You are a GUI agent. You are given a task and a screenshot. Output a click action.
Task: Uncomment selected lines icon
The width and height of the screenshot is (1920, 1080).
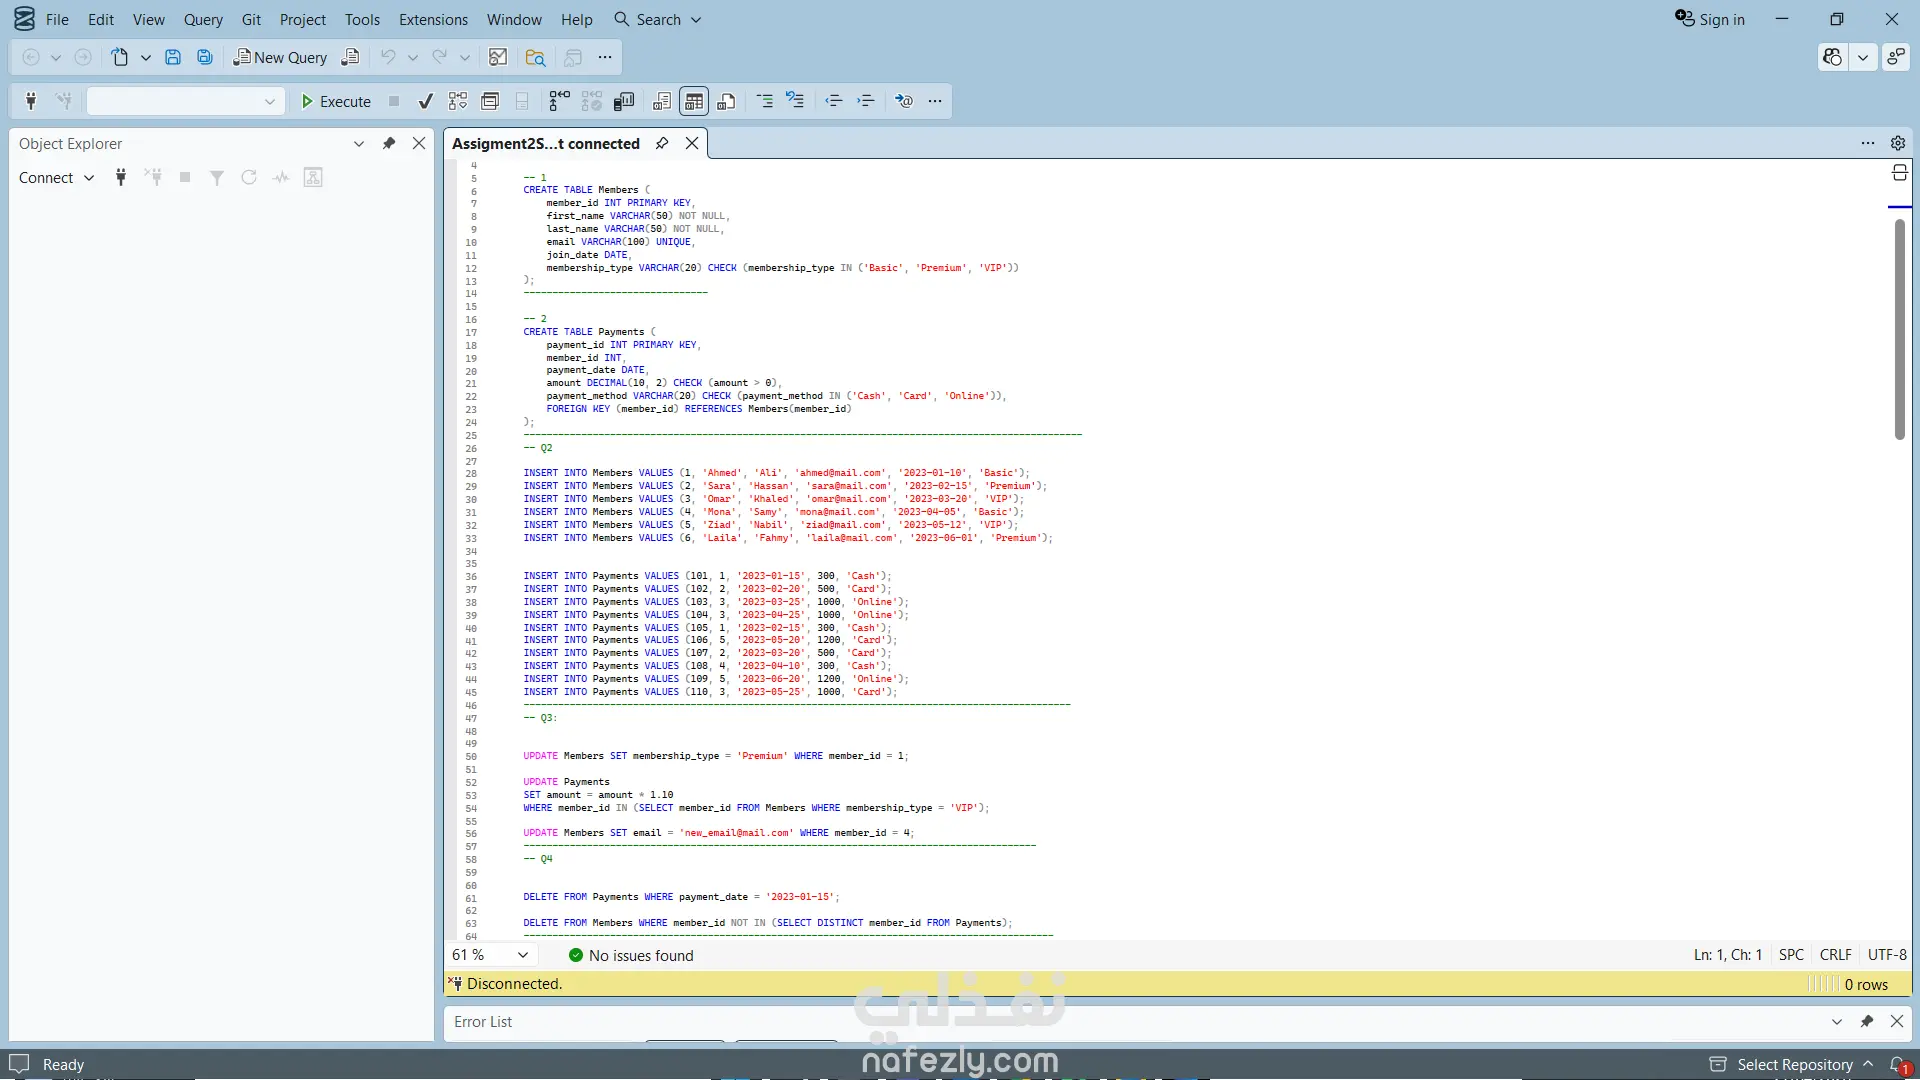pyautogui.click(x=795, y=101)
